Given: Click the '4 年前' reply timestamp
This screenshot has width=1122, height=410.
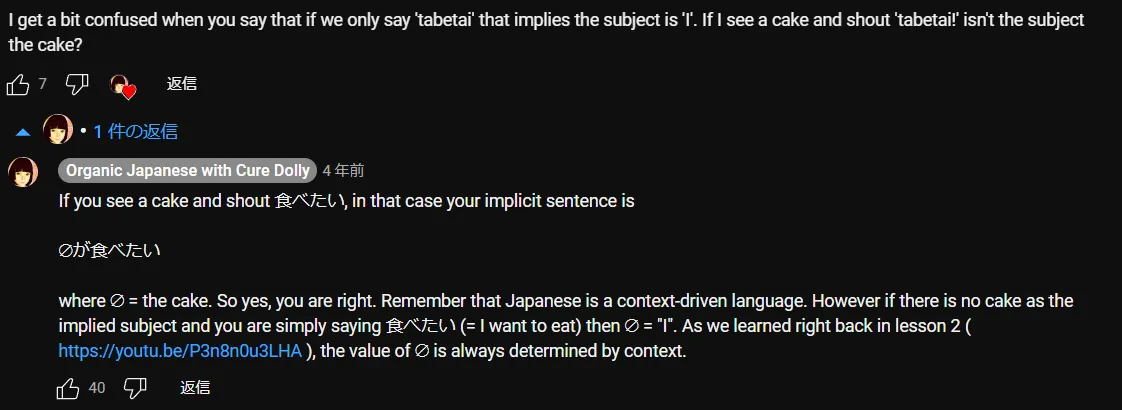Looking at the screenshot, I should [x=344, y=171].
